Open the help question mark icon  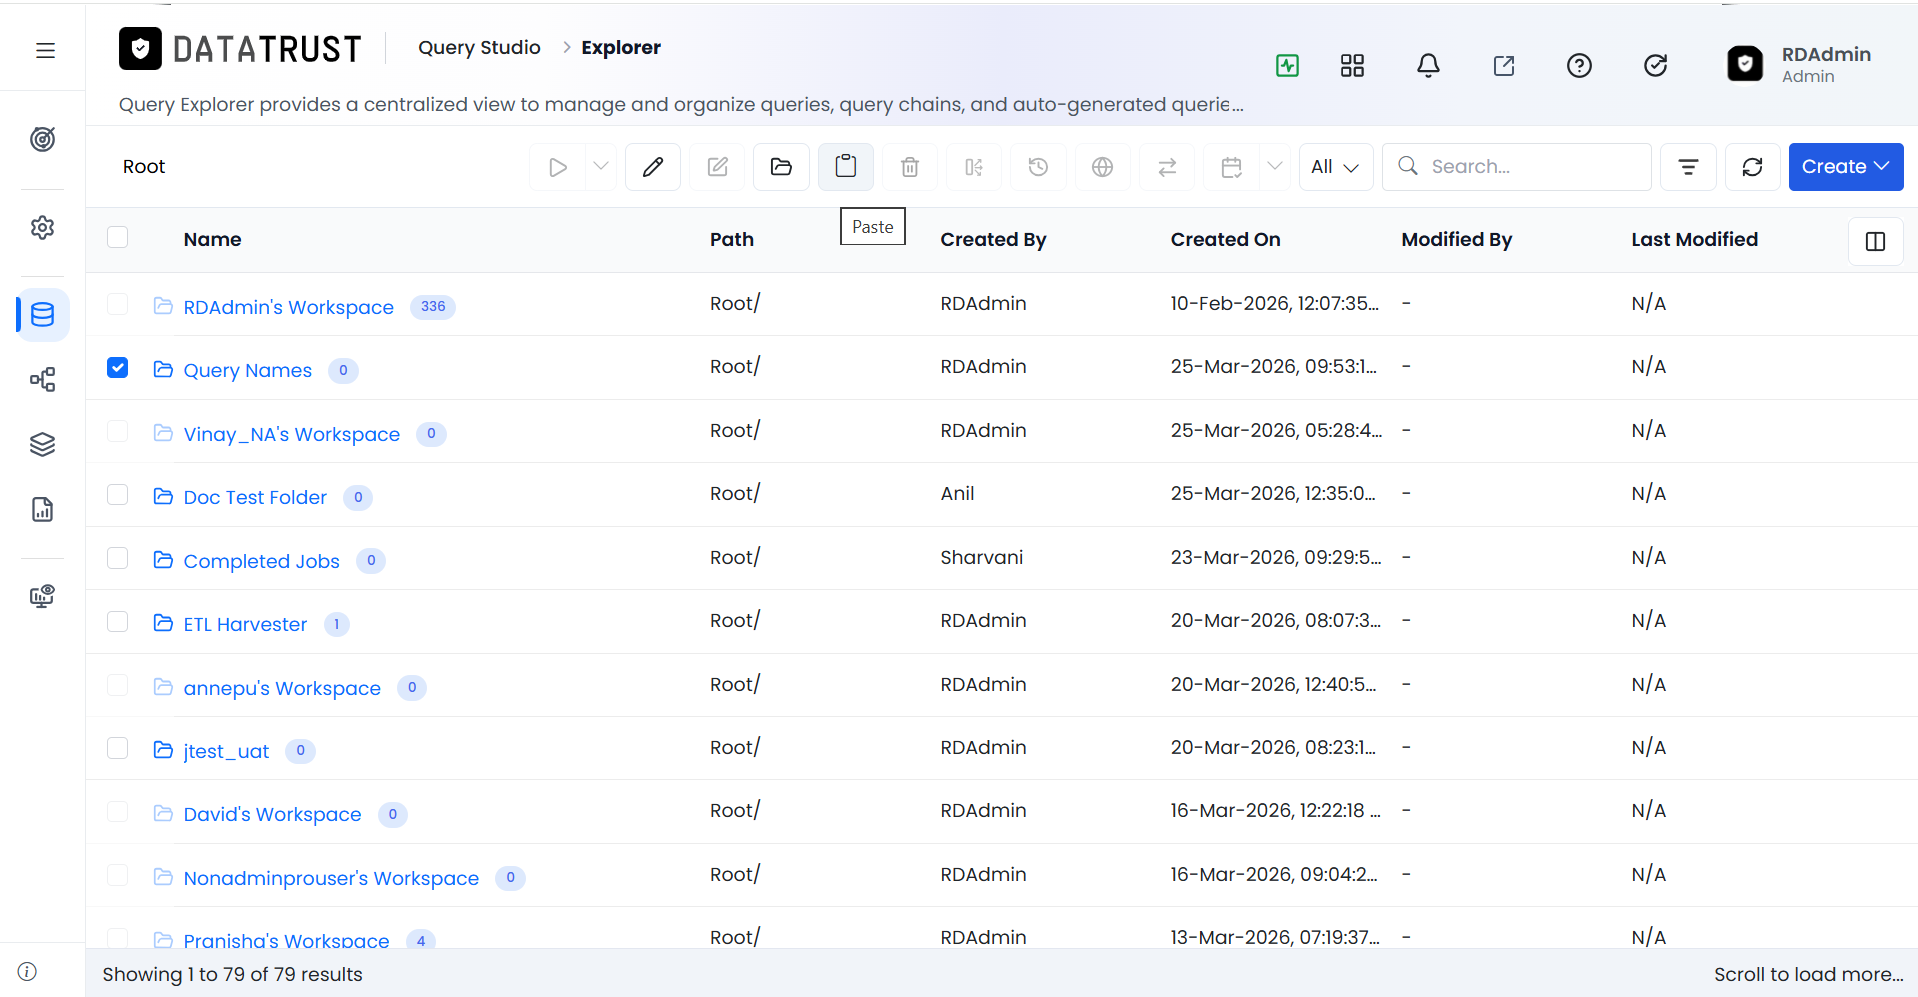pyautogui.click(x=1579, y=65)
